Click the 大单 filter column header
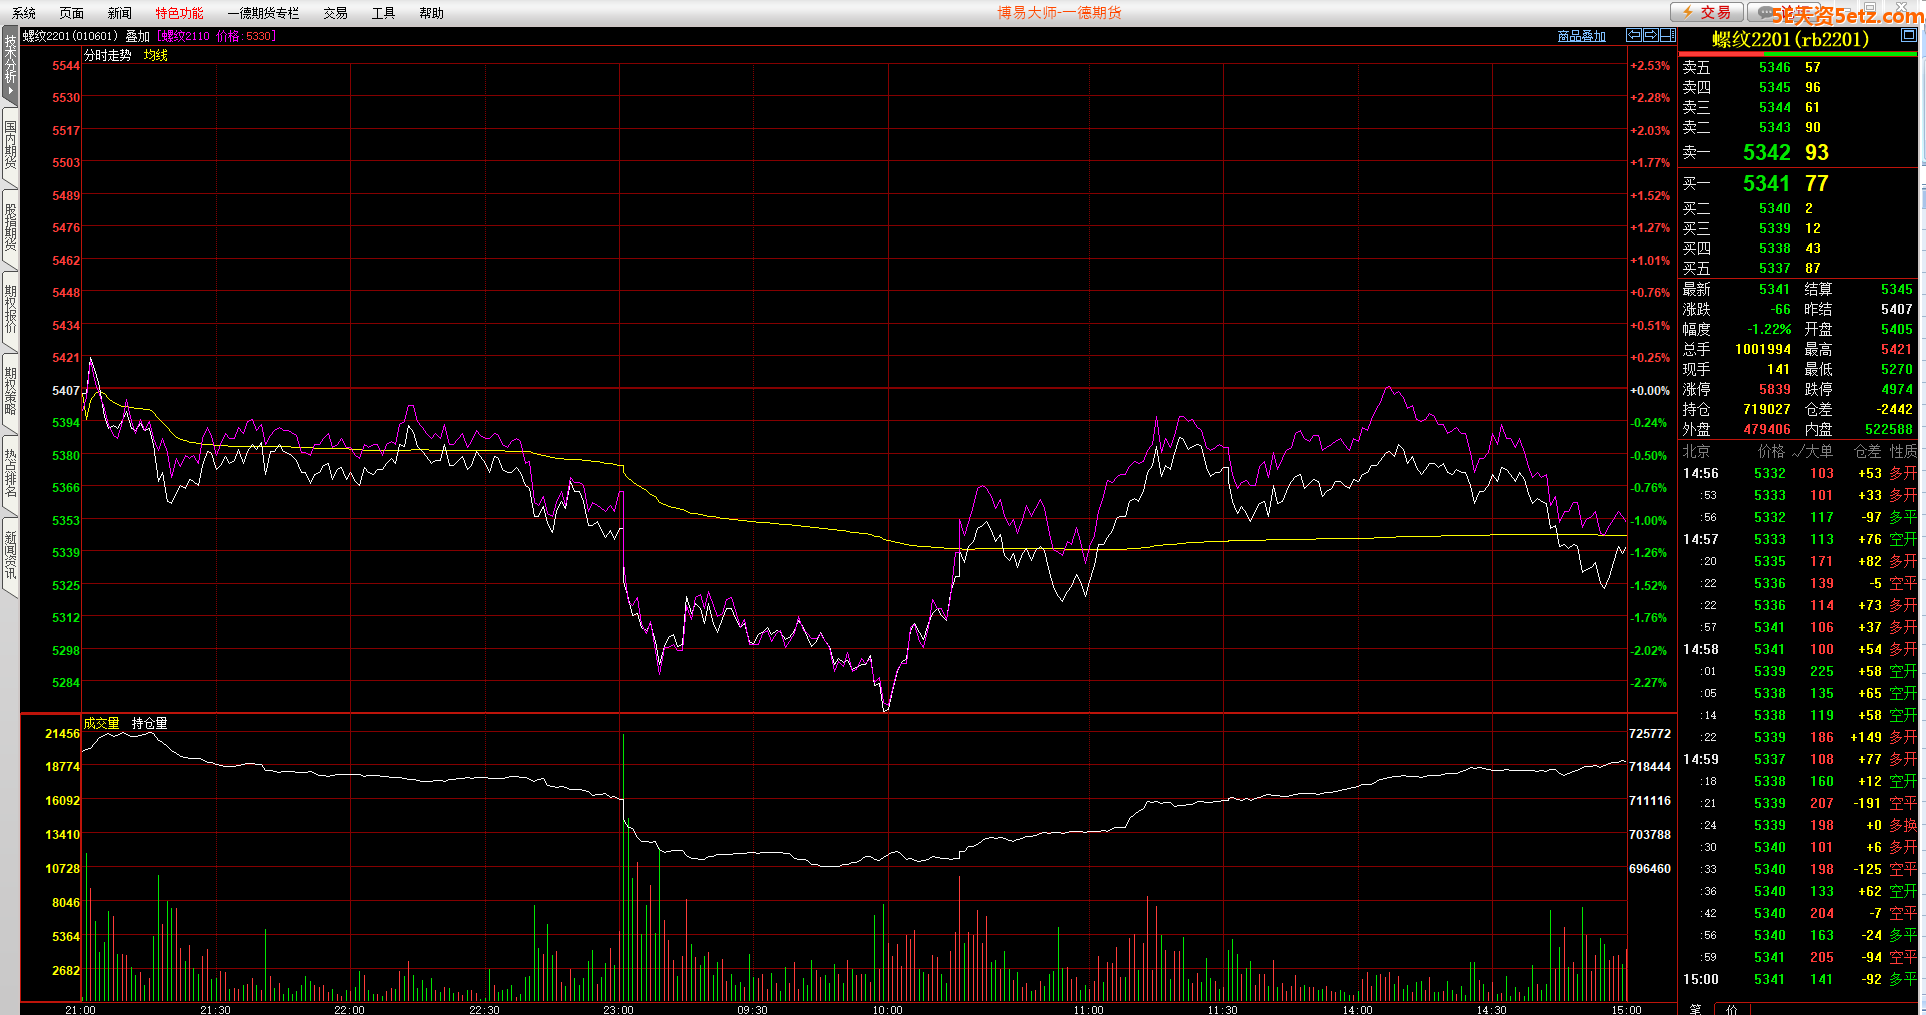The width and height of the screenshot is (1926, 1015). click(1818, 451)
